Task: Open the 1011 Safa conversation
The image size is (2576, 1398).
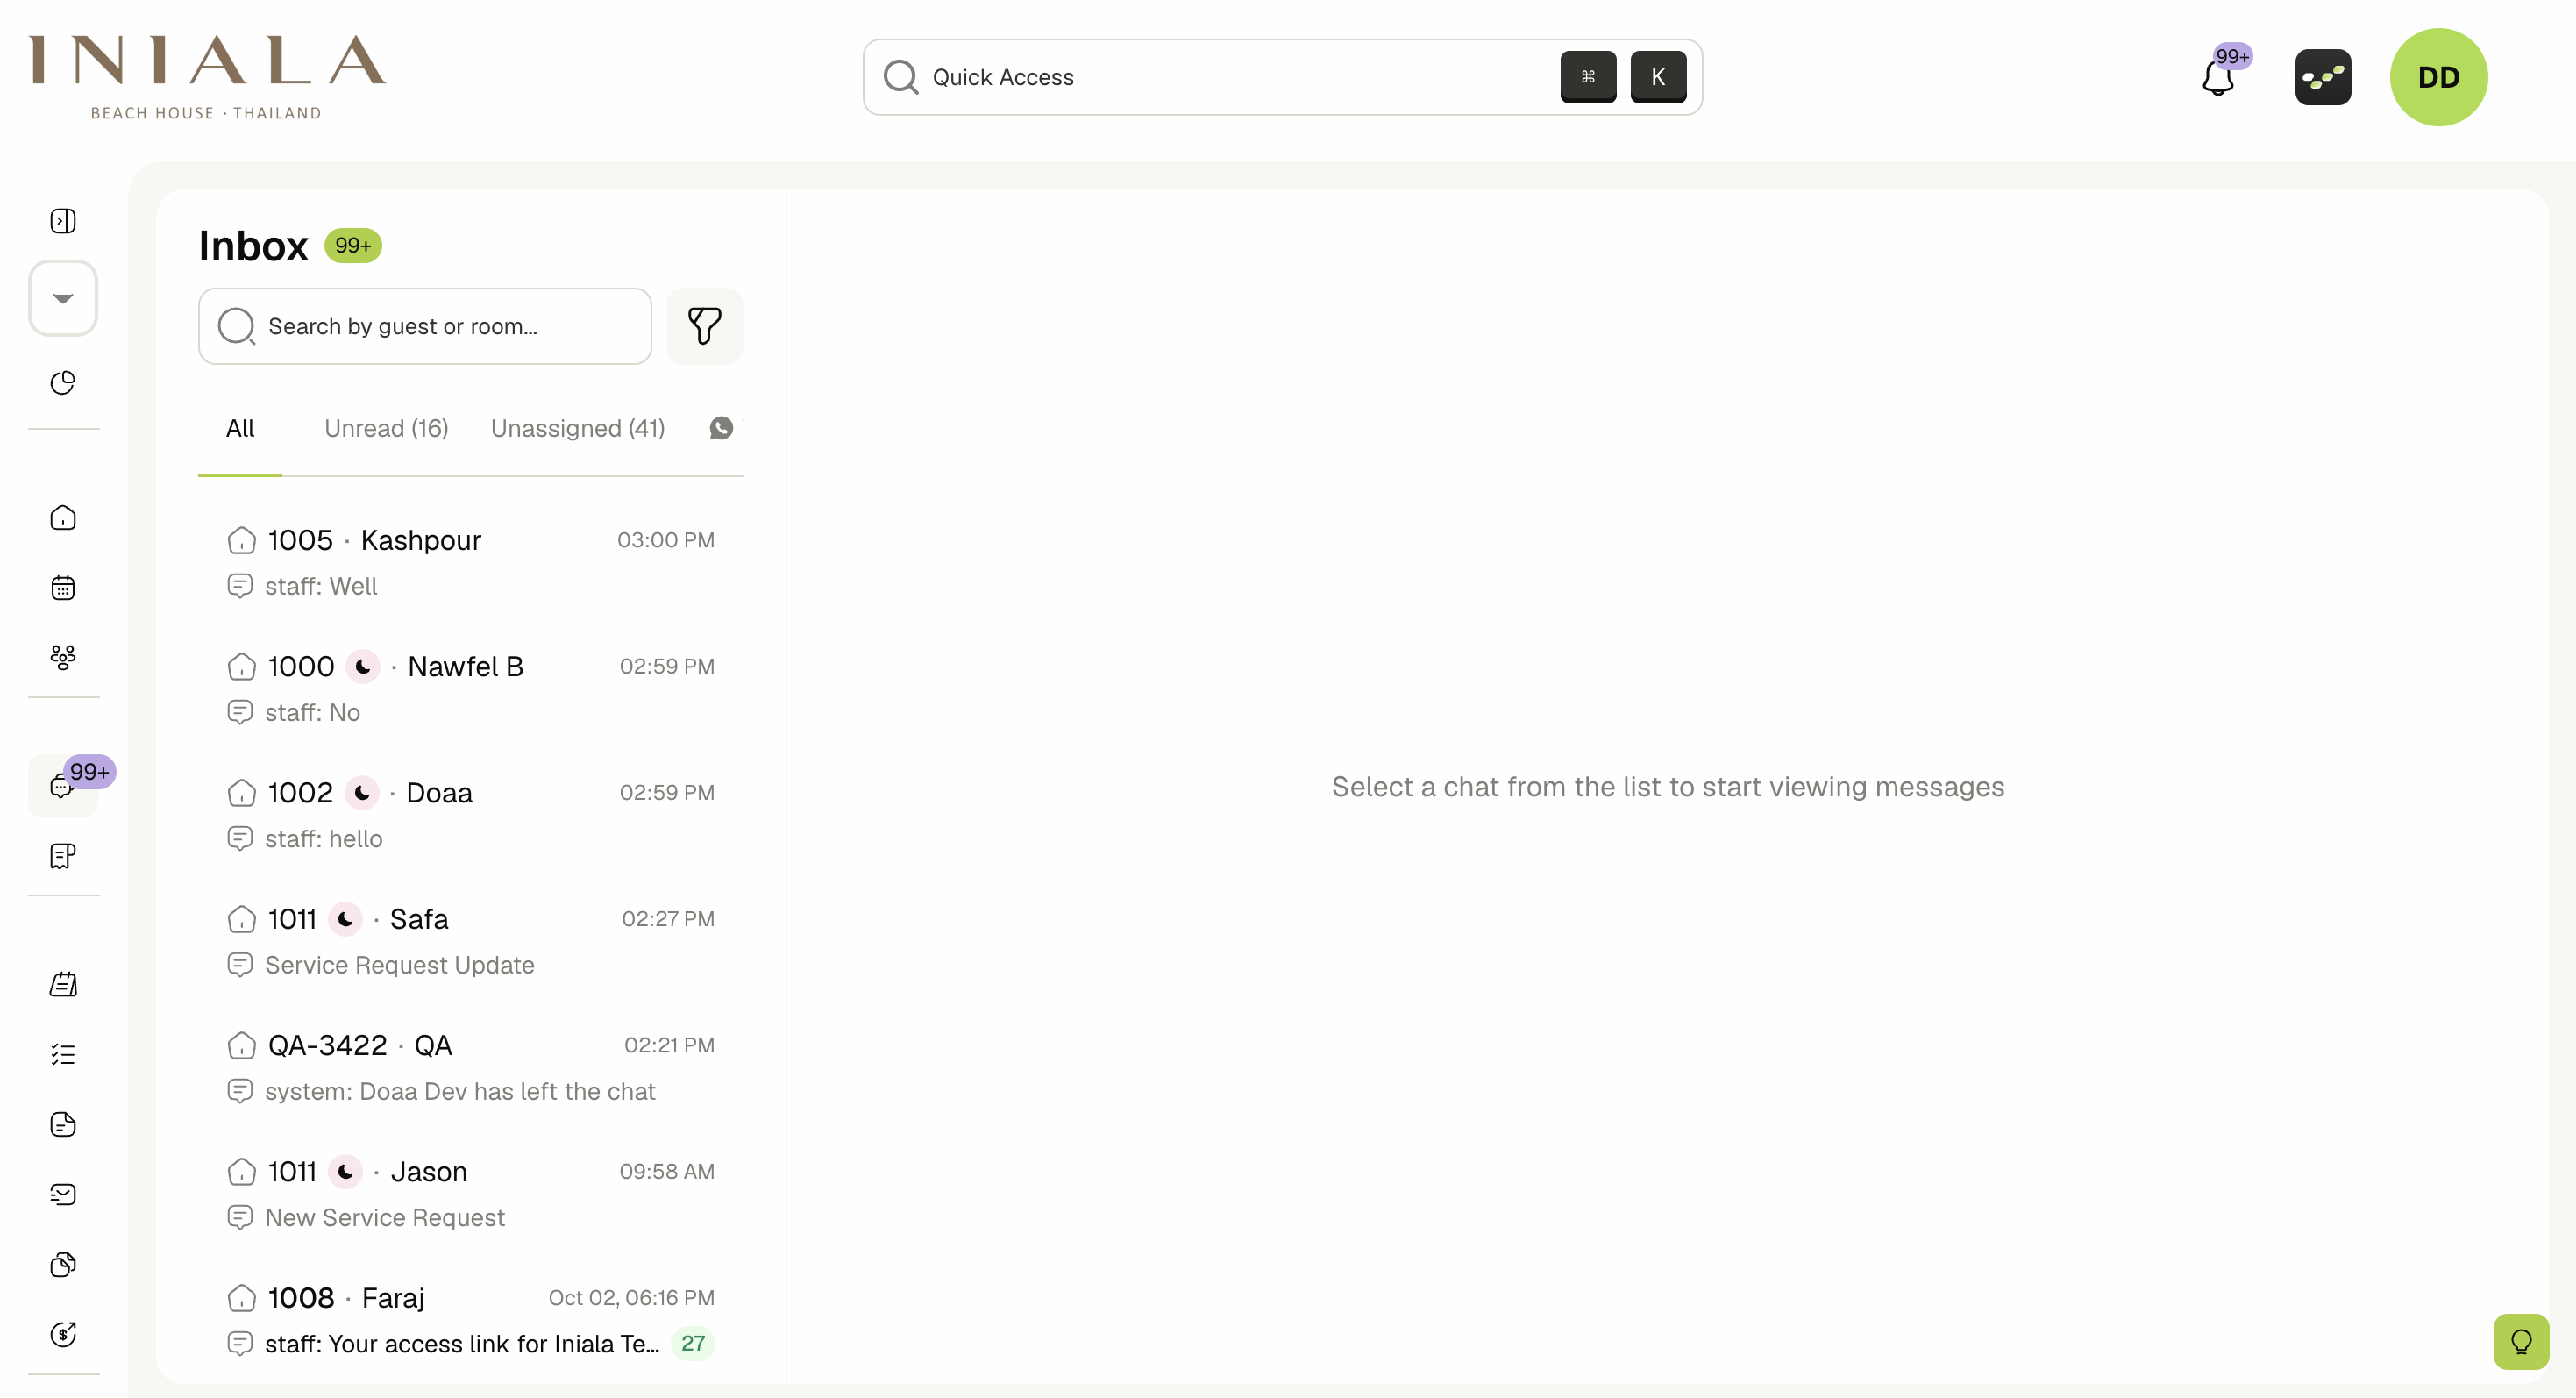Action: [470, 941]
